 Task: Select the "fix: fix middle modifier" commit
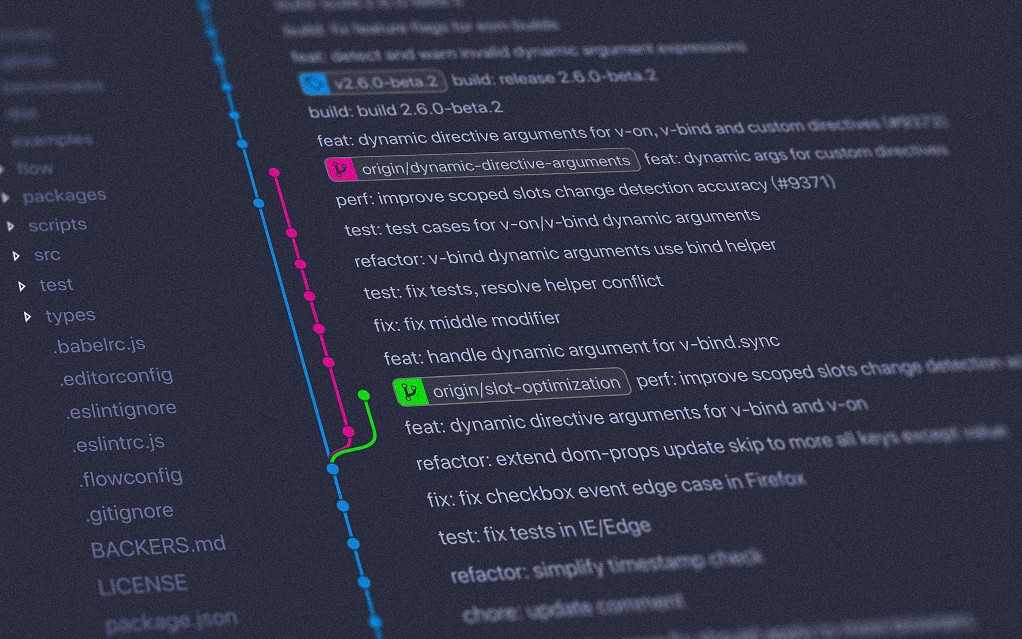tap(466, 322)
